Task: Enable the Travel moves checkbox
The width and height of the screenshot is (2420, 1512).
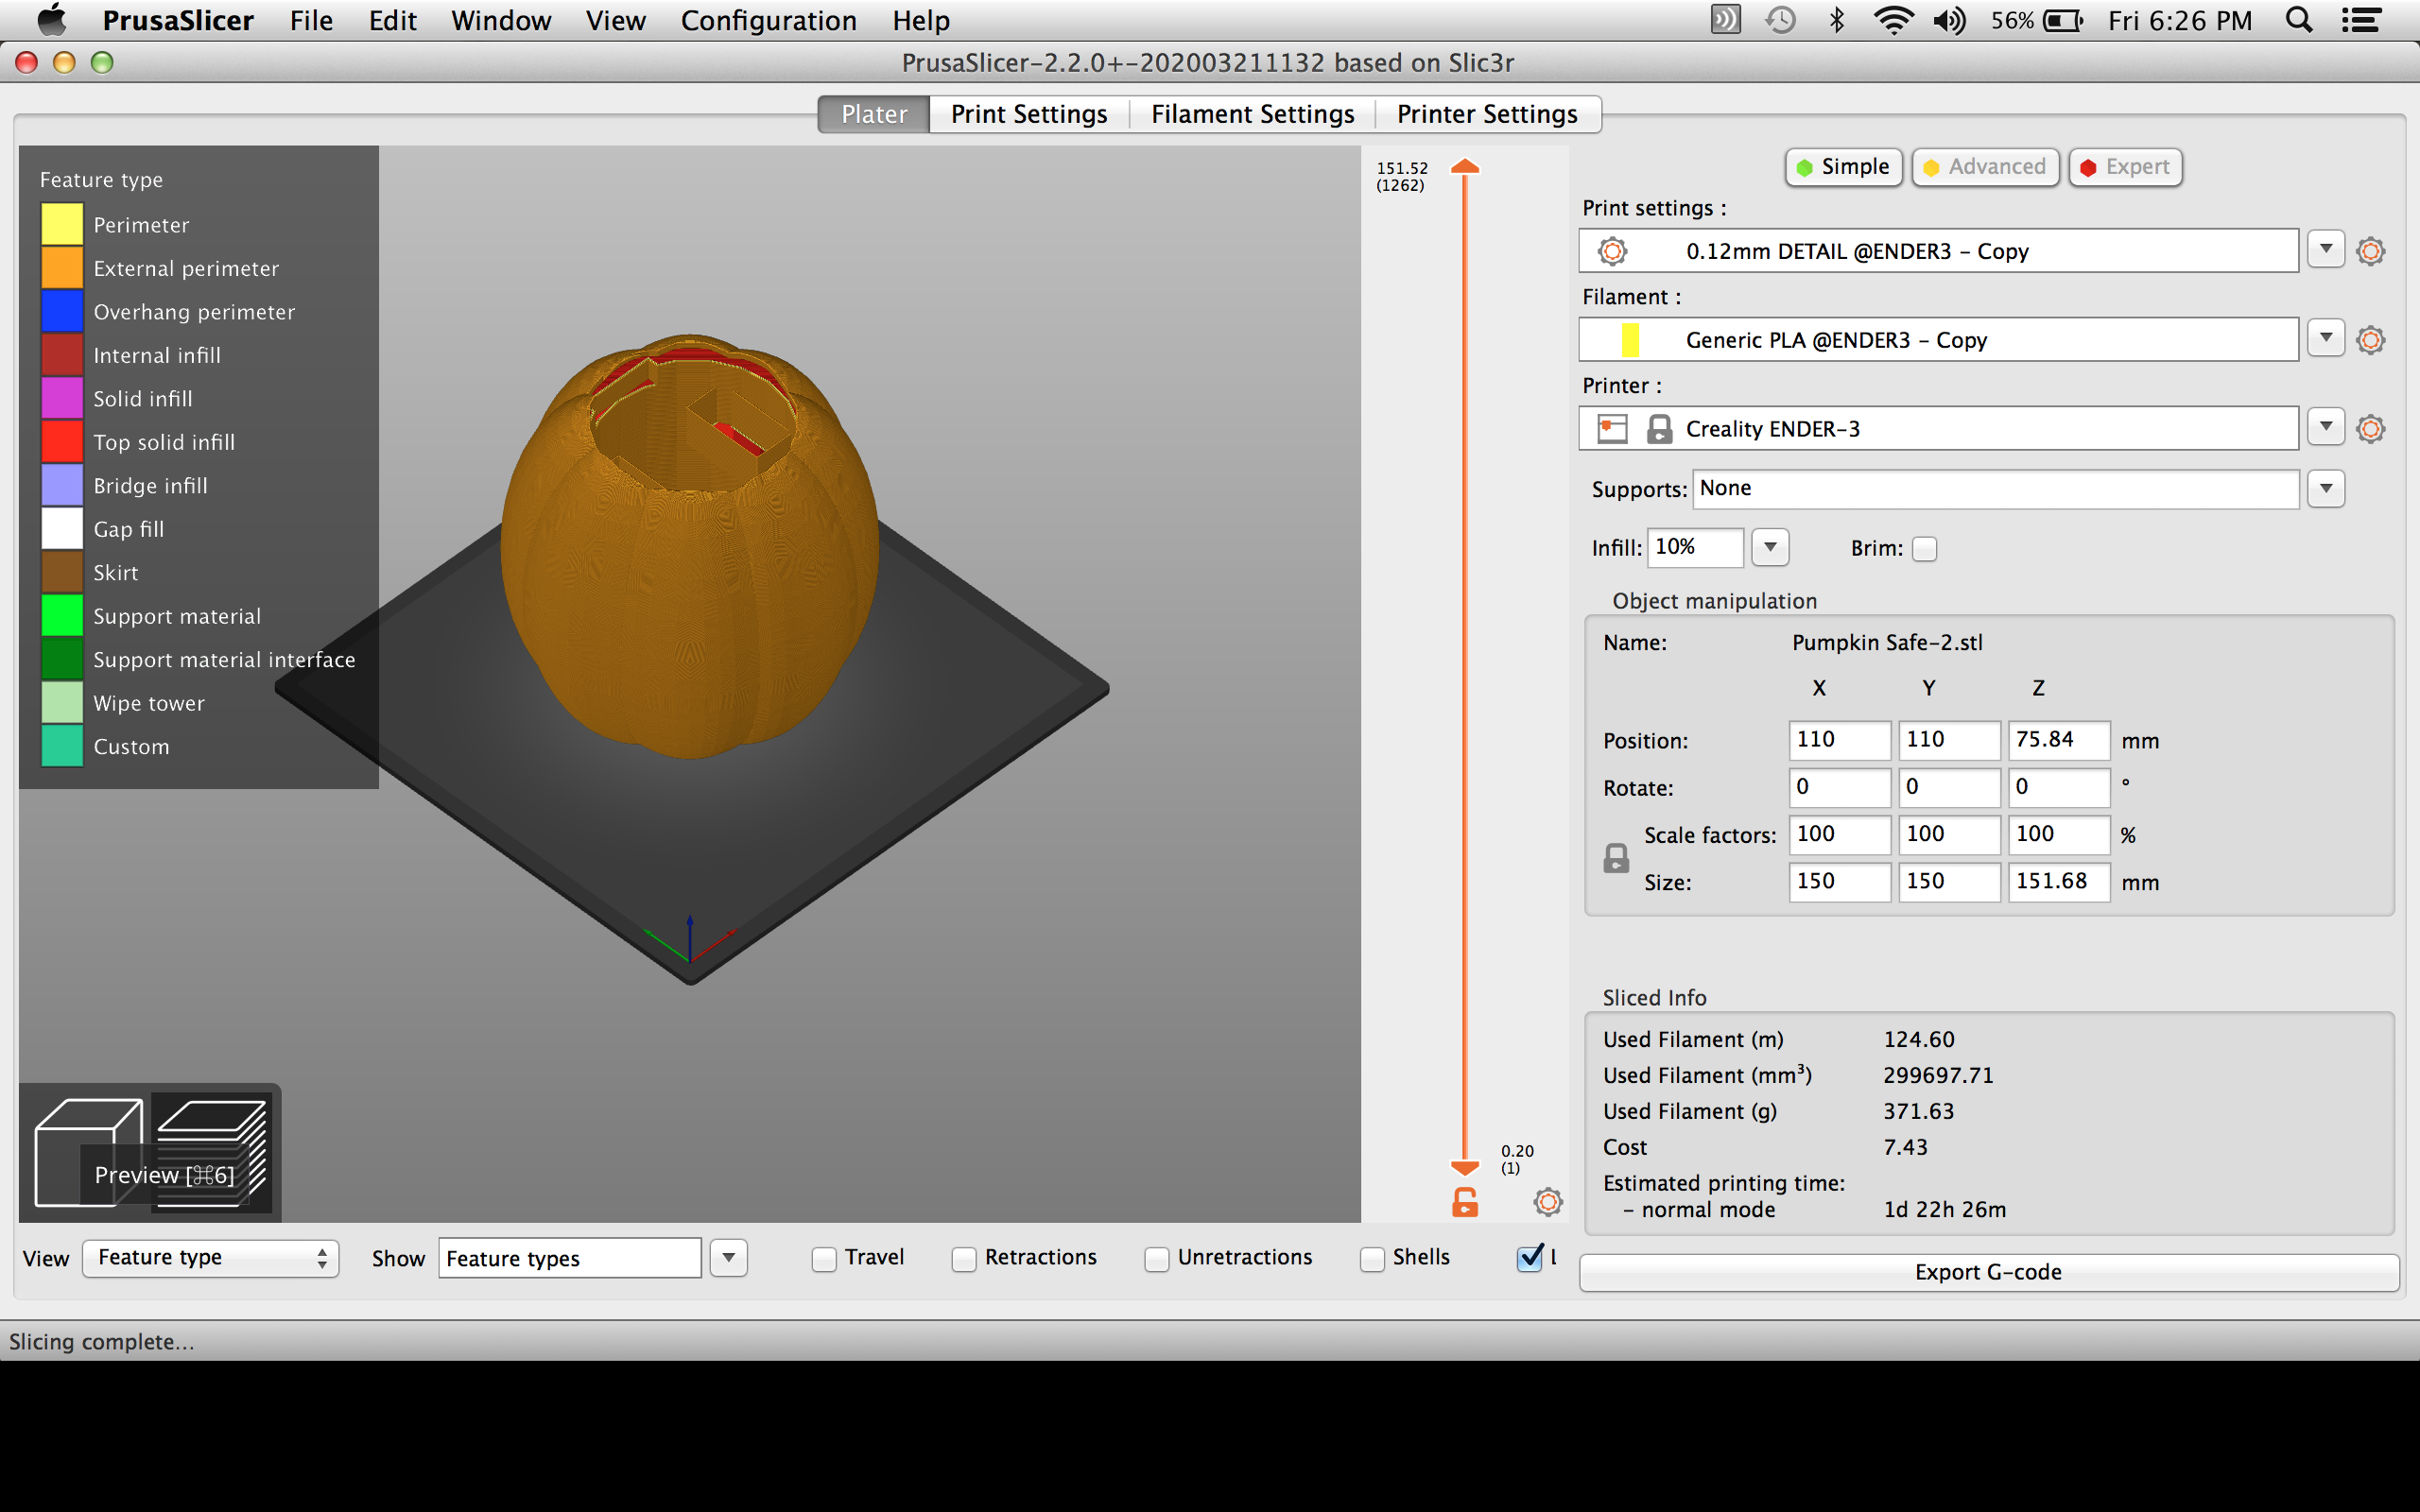Action: click(x=824, y=1259)
